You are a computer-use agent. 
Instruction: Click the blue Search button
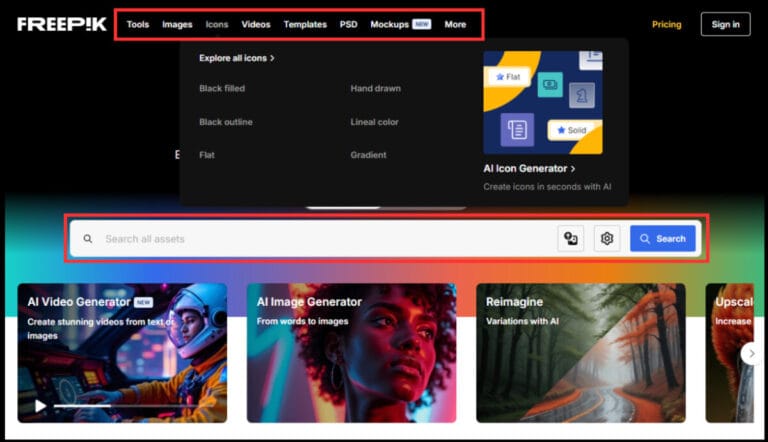coord(662,238)
